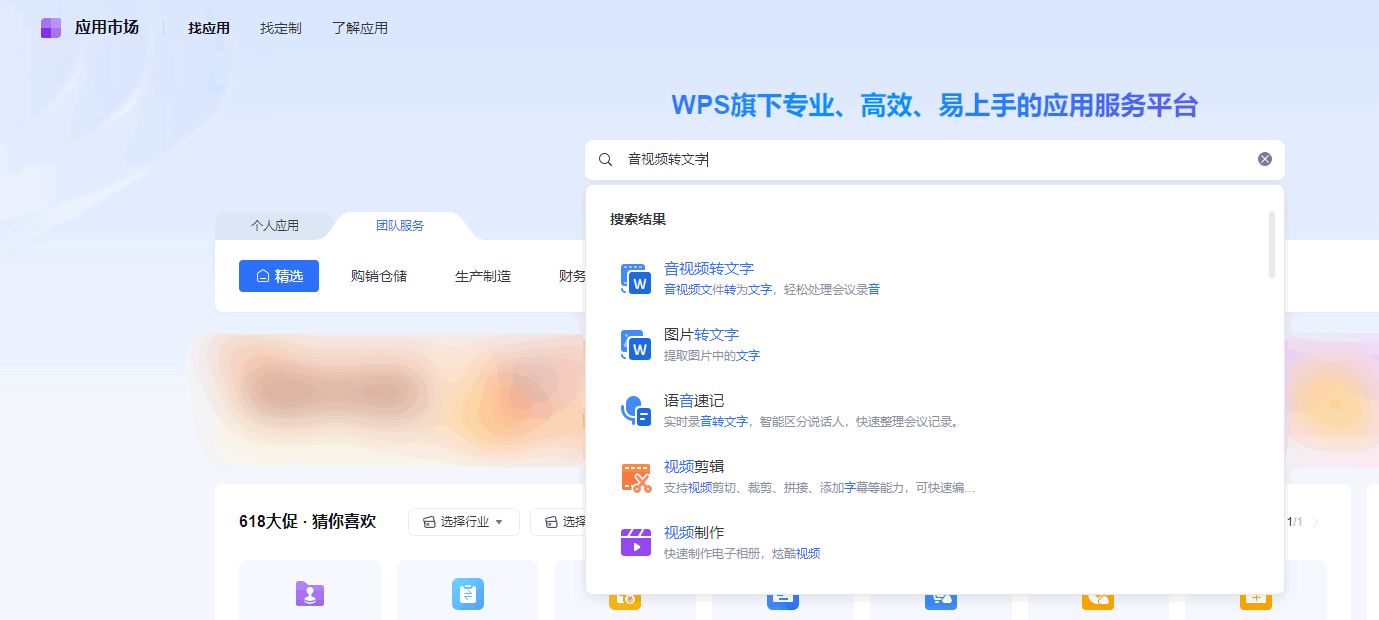Select the 购销仓储 category

379,276
